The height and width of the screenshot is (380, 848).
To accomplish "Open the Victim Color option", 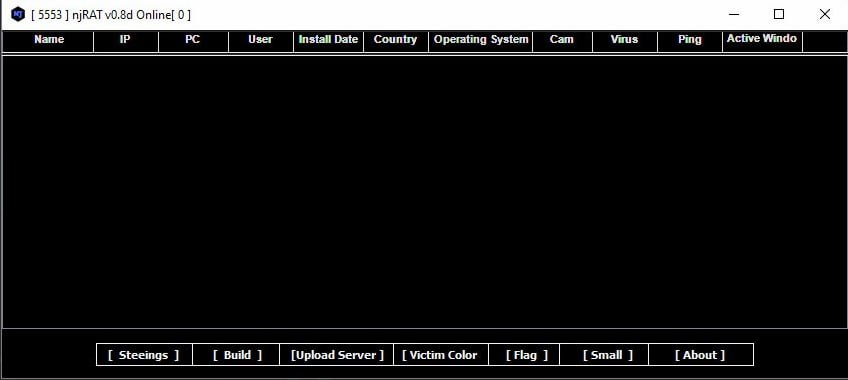I will point(441,355).
